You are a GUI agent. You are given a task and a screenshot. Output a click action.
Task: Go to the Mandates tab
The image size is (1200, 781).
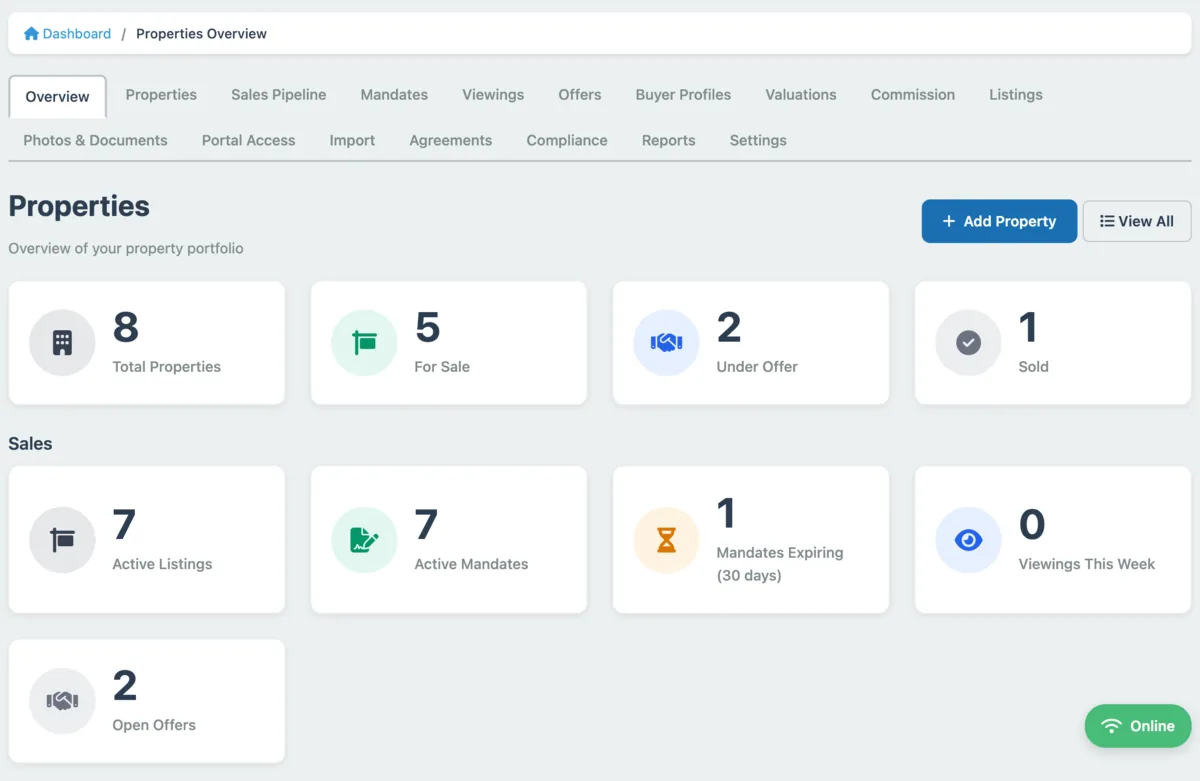[394, 95]
